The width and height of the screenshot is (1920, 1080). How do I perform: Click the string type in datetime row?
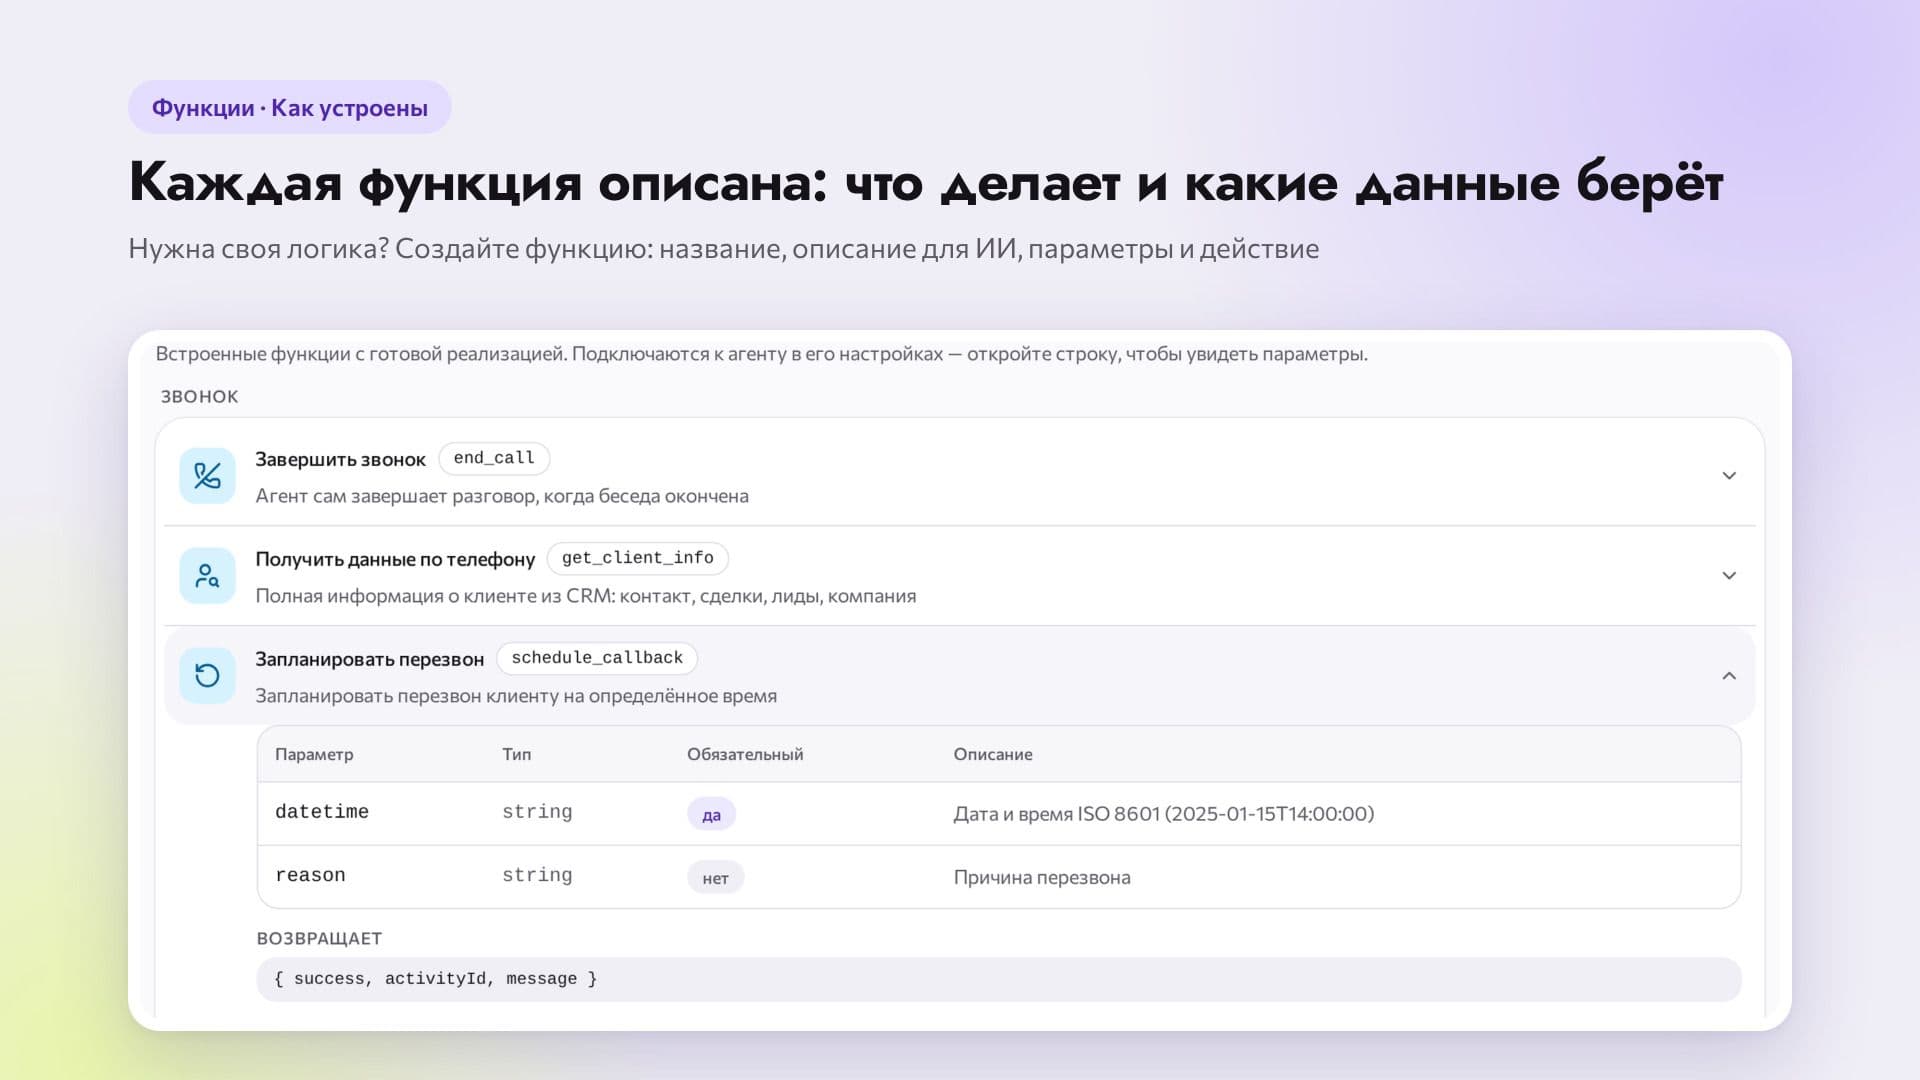pos(537,812)
